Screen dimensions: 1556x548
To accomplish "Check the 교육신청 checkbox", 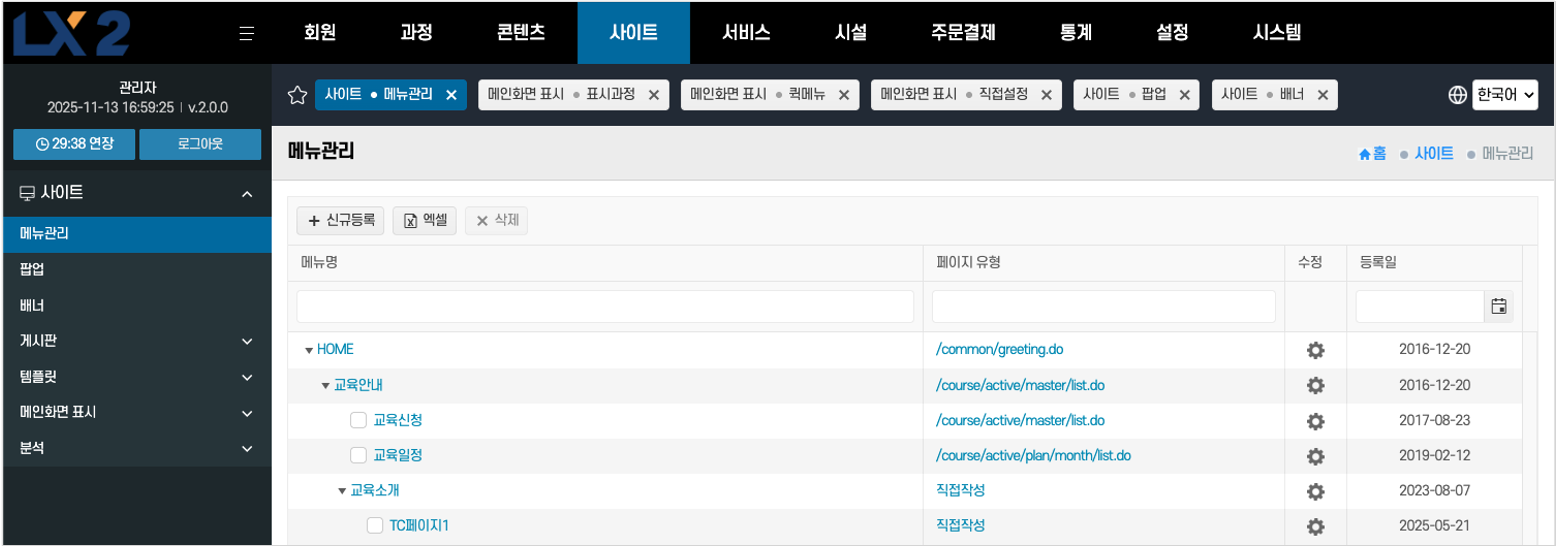I will (x=358, y=420).
